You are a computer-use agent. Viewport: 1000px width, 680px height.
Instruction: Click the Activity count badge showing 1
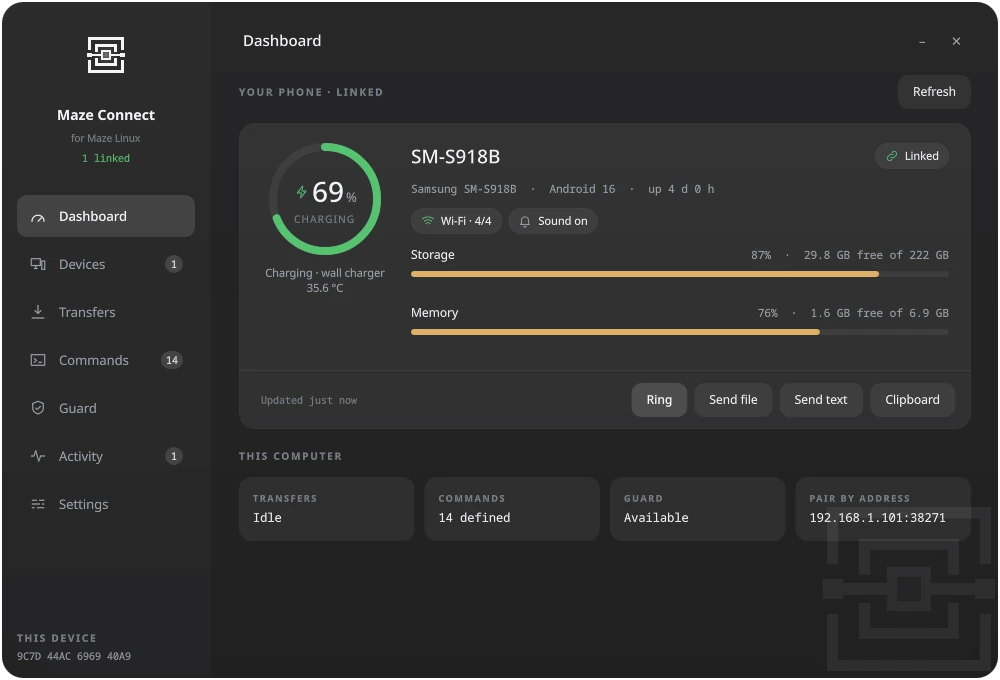pos(173,456)
